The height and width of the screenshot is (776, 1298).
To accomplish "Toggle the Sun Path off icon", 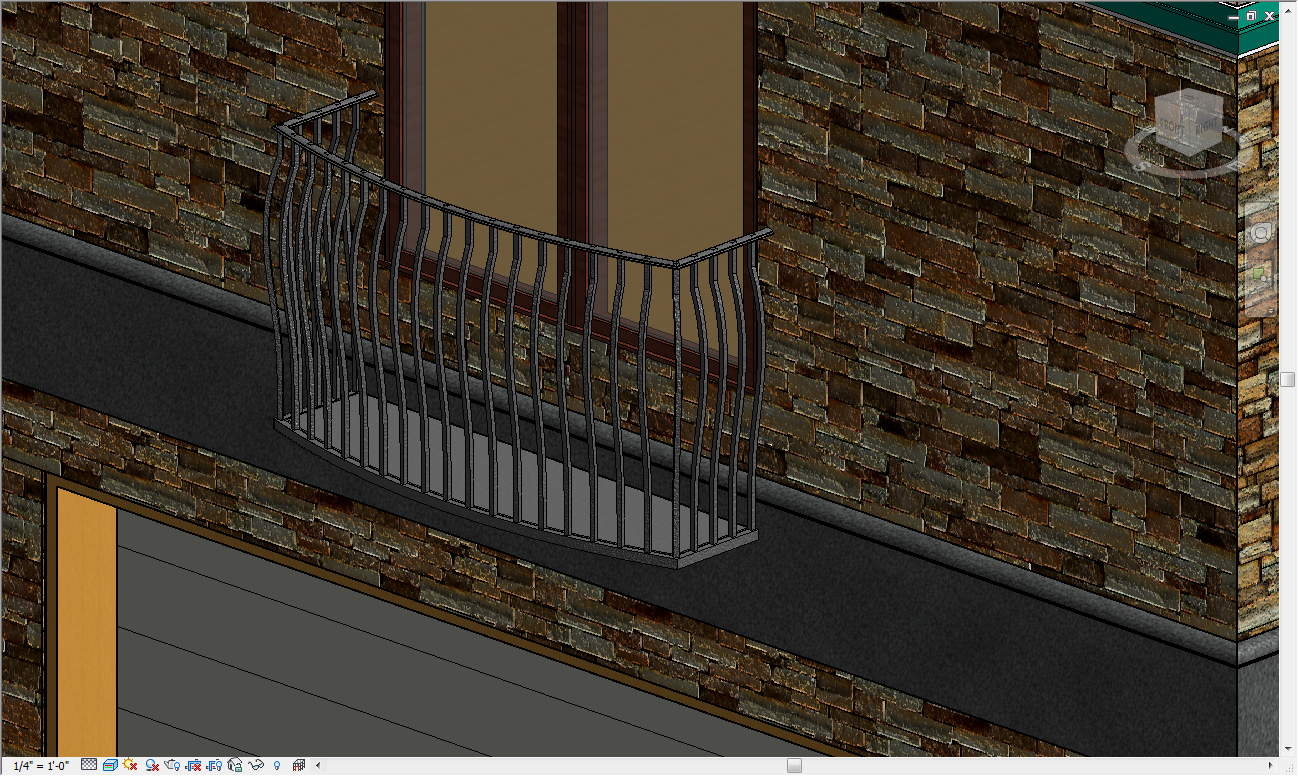I will coord(130,766).
